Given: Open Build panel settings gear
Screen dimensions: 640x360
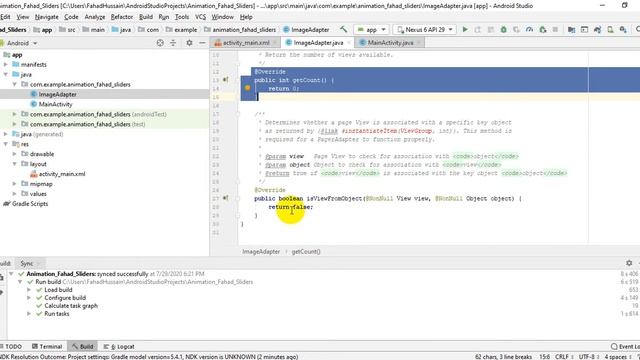Looking at the screenshot, I should 629,263.
